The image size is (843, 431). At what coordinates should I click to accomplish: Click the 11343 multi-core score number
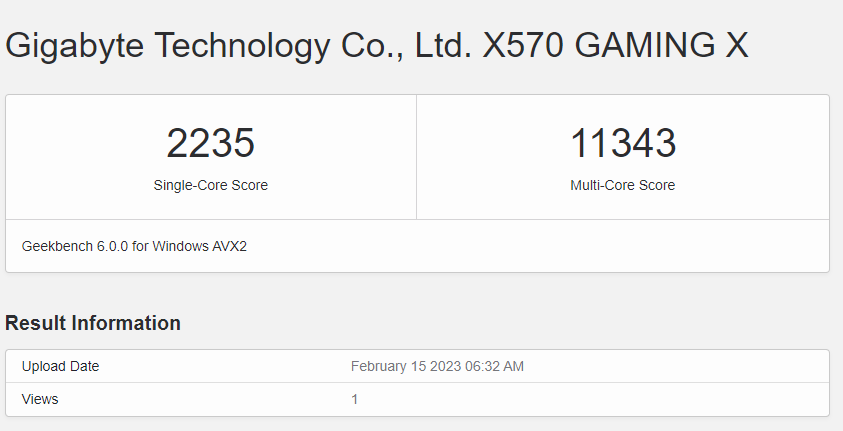622,144
